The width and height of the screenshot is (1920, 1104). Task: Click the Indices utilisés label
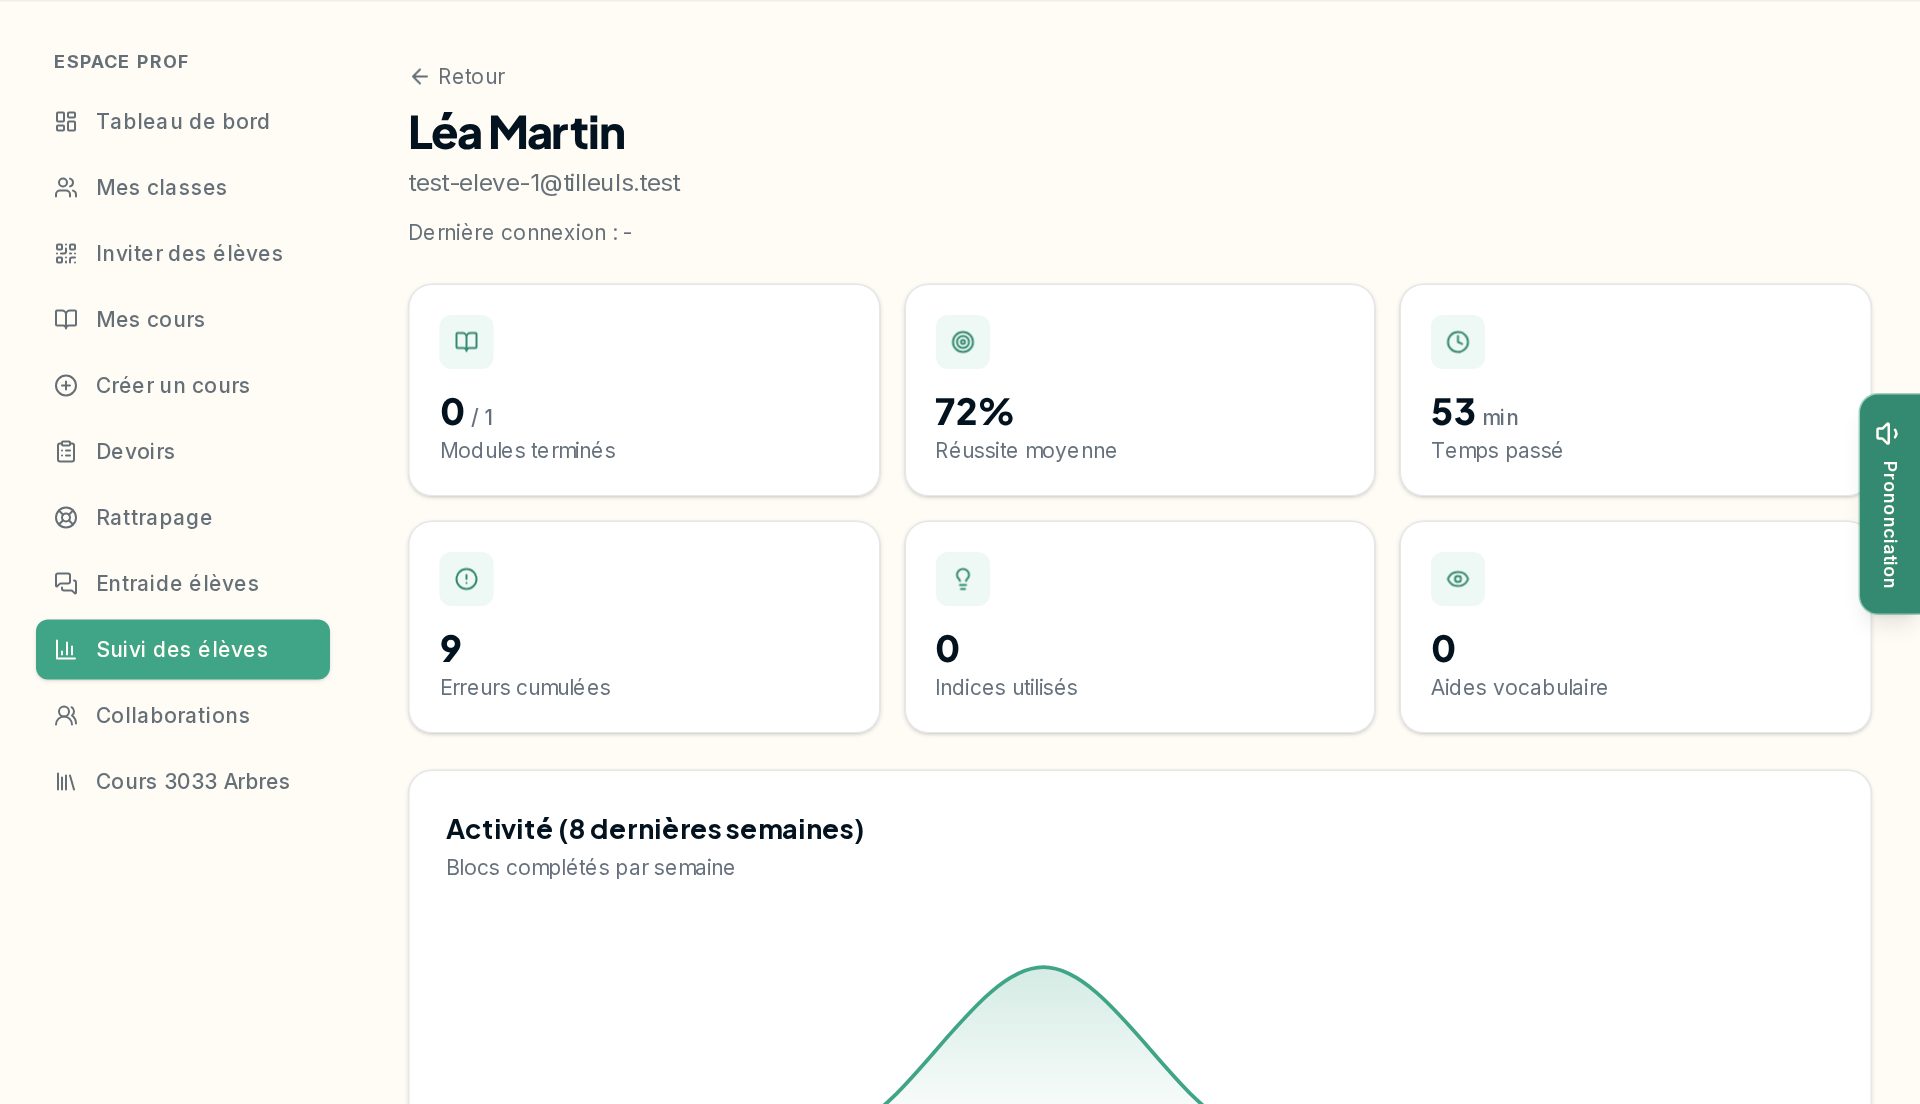coord(1006,688)
